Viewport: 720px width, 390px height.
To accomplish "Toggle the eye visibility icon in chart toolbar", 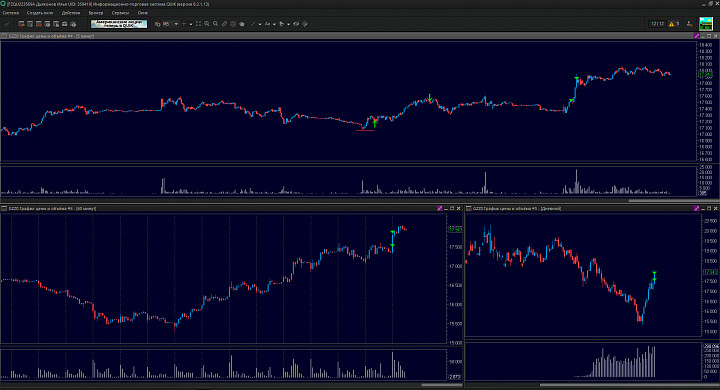I will pos(296,24).
